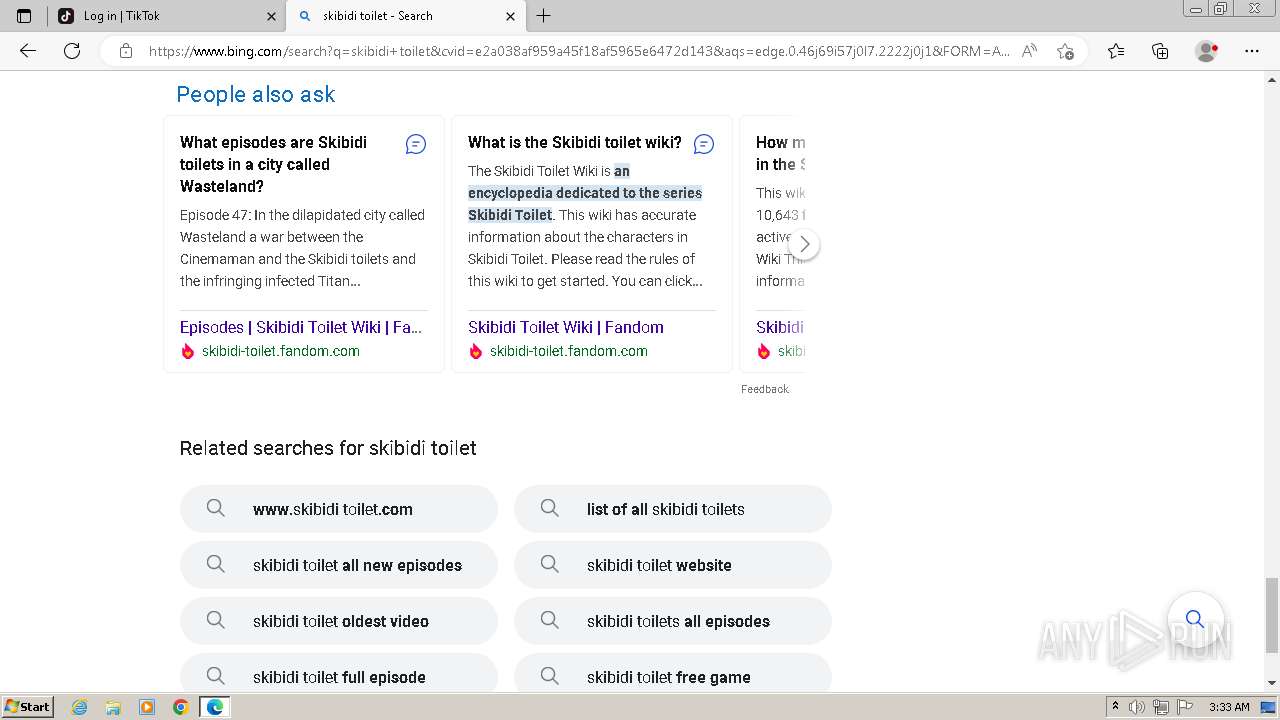Screen dimensions: 1280x720
Task: Launch Internet Explorer from taskbar
Action: (x=80, y=707)
